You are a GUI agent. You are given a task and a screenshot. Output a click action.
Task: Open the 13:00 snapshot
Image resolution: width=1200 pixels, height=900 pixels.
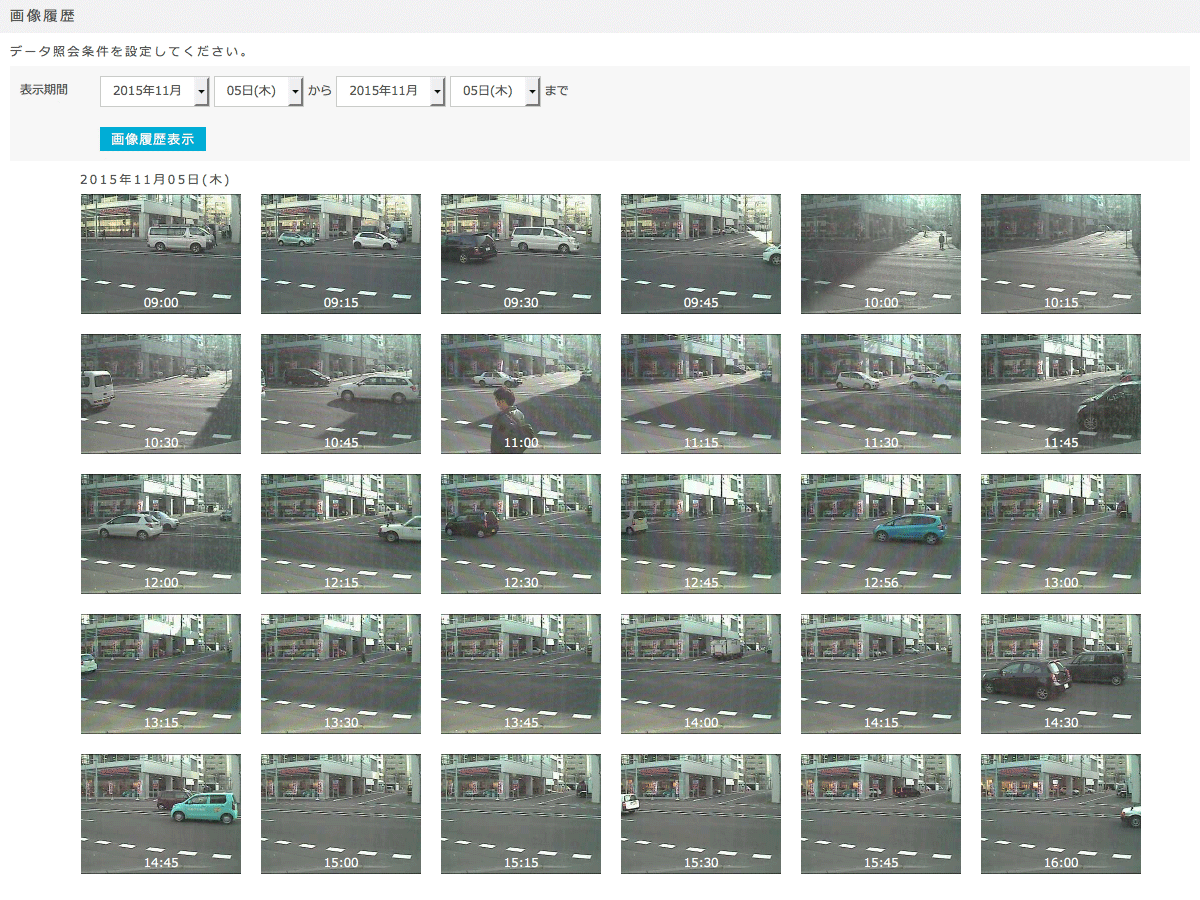pyautogui.click(x=1061, y=534)
